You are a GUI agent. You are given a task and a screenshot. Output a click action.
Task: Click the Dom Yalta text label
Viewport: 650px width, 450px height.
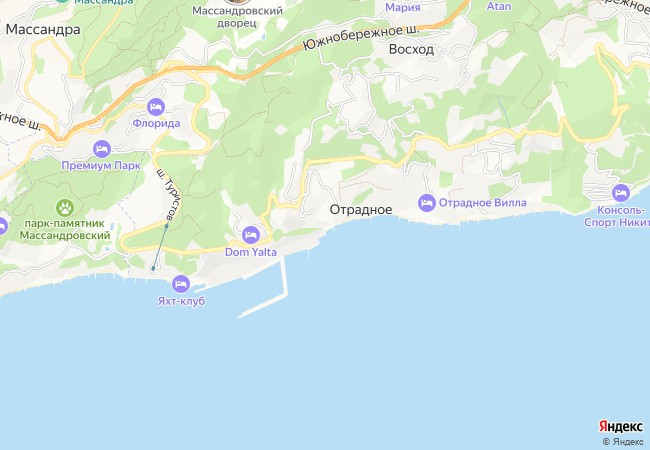pos(251,252)
